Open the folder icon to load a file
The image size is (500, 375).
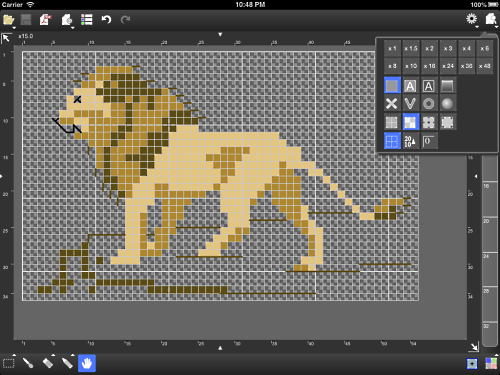pyautogui.click(x=8, y=20)
